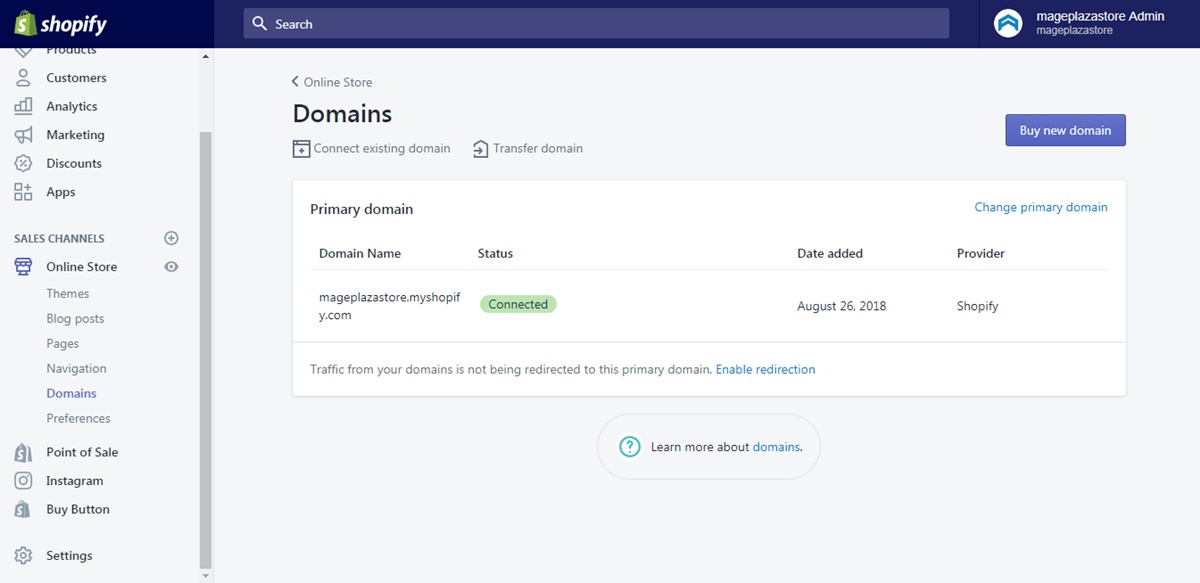The image size is (1200, 583).
Task: Open the mageplazastore Admin account menu
Action: (x=1089, y=24)
